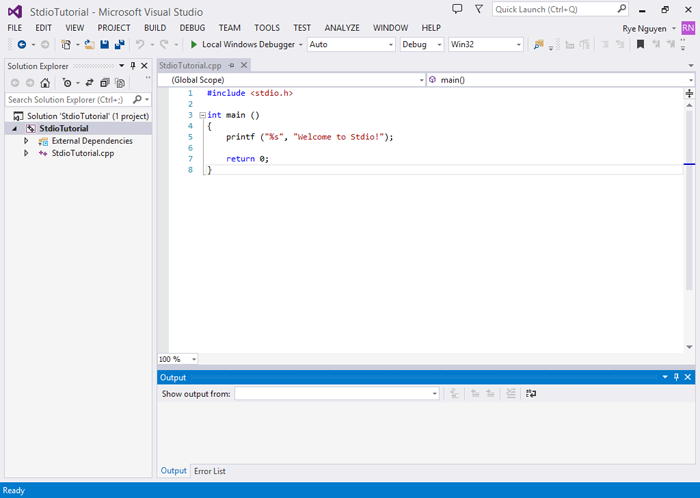This screenshot has width=700, height=498.
Task: Pin the Output panel
Action: [x=676, y=377]
